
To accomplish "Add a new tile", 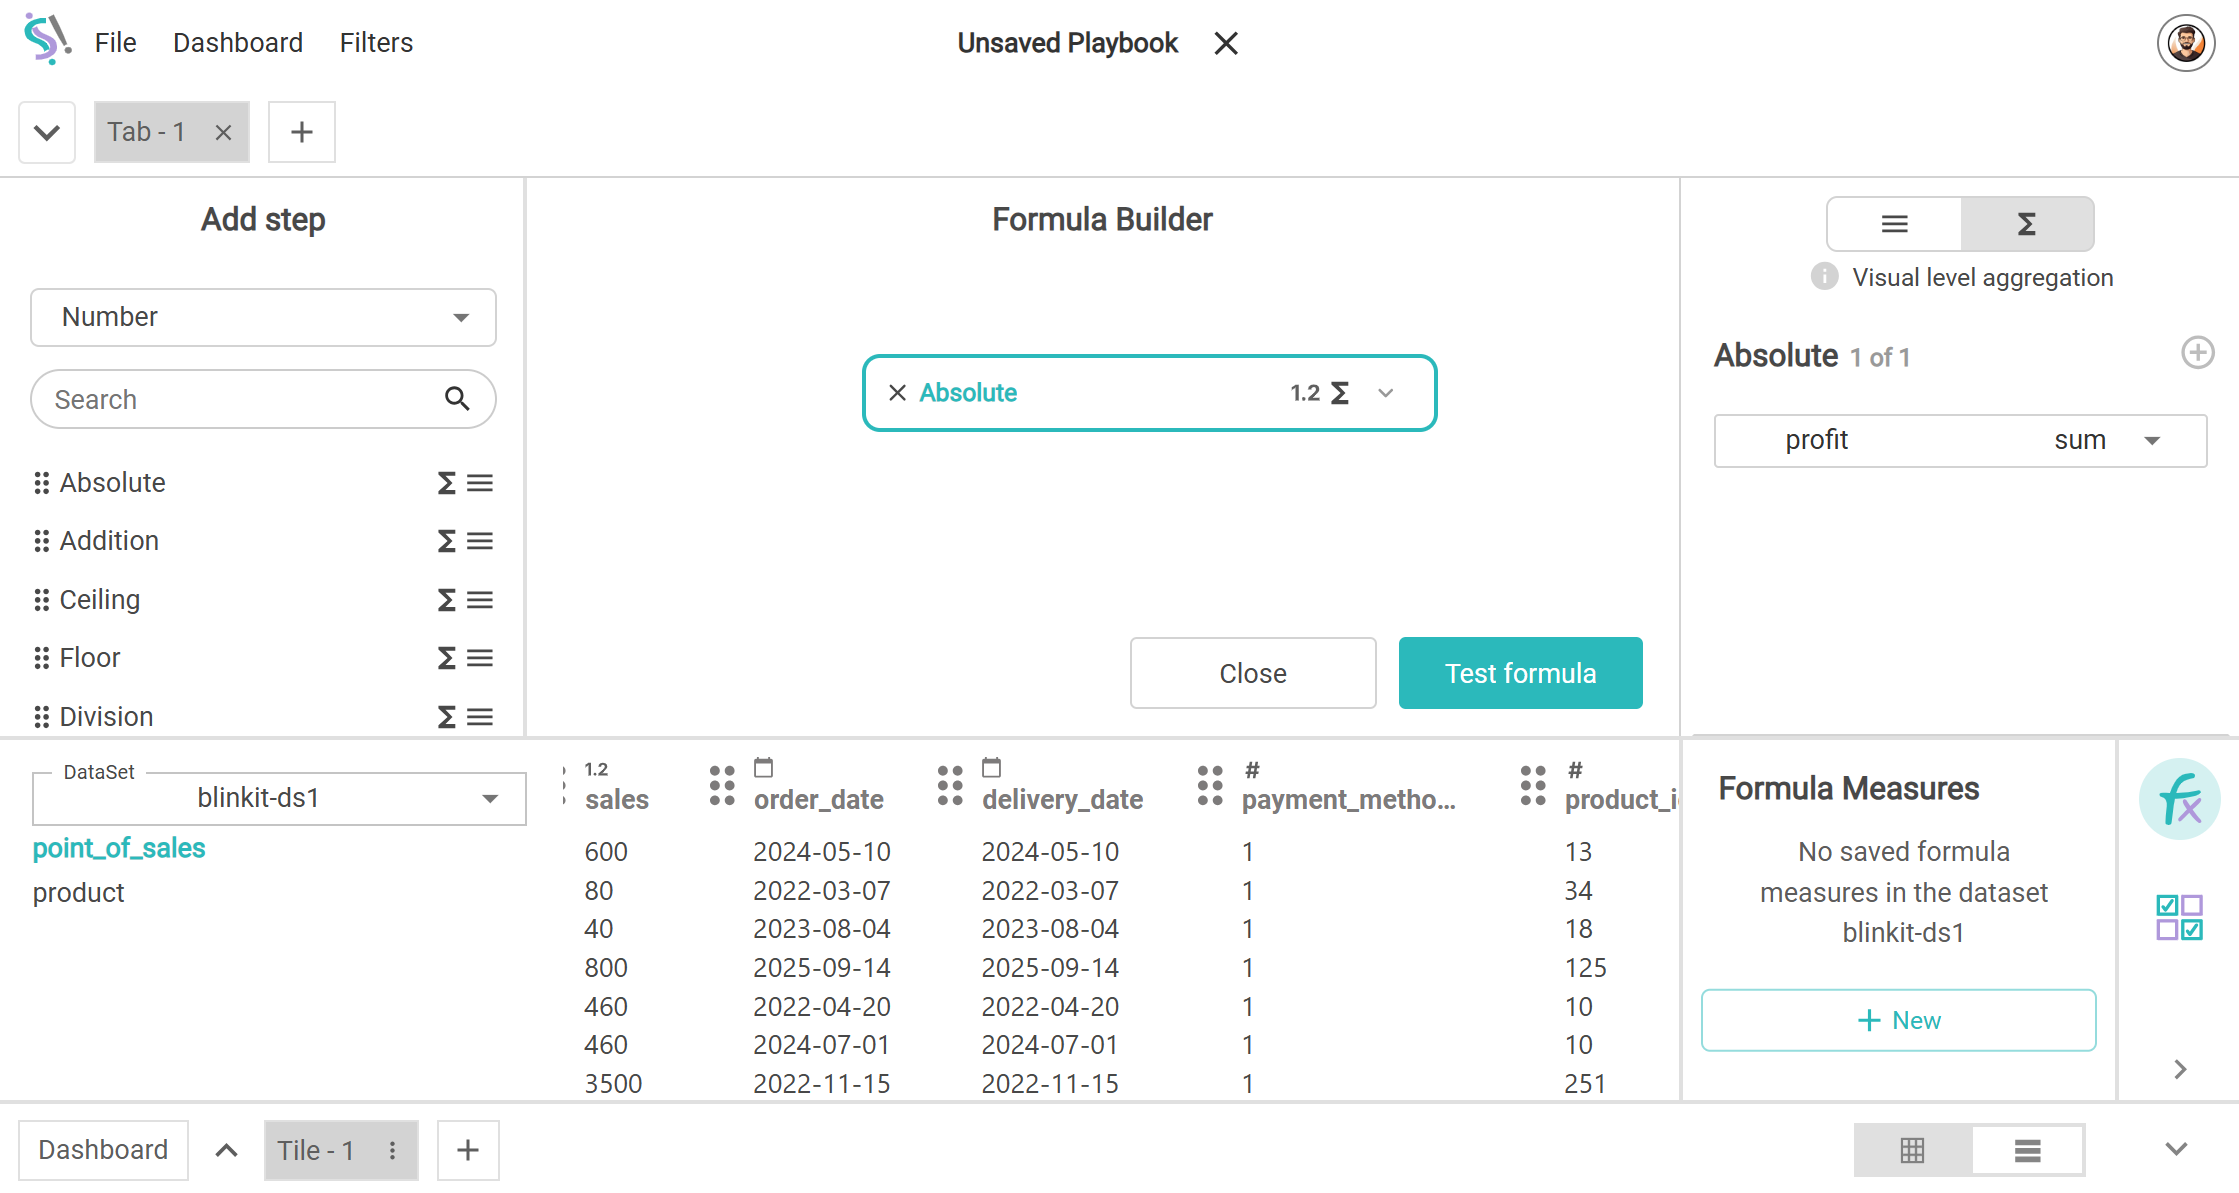I will pyautogui.click(x=467, y=1150).
